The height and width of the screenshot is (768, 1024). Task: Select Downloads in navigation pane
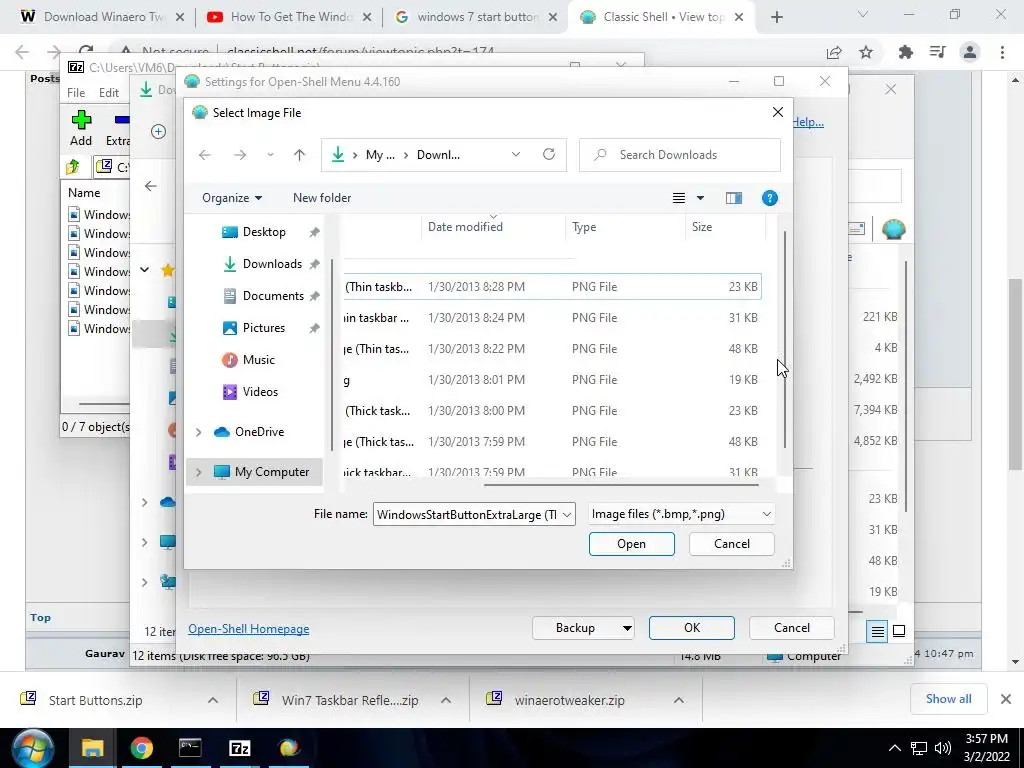click(272, 264)
